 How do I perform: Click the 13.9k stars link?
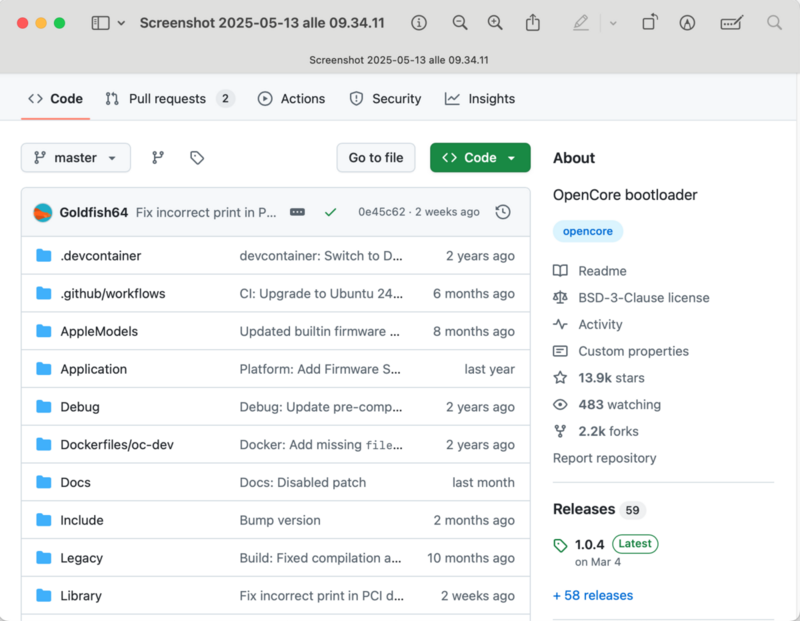point(599,378)
